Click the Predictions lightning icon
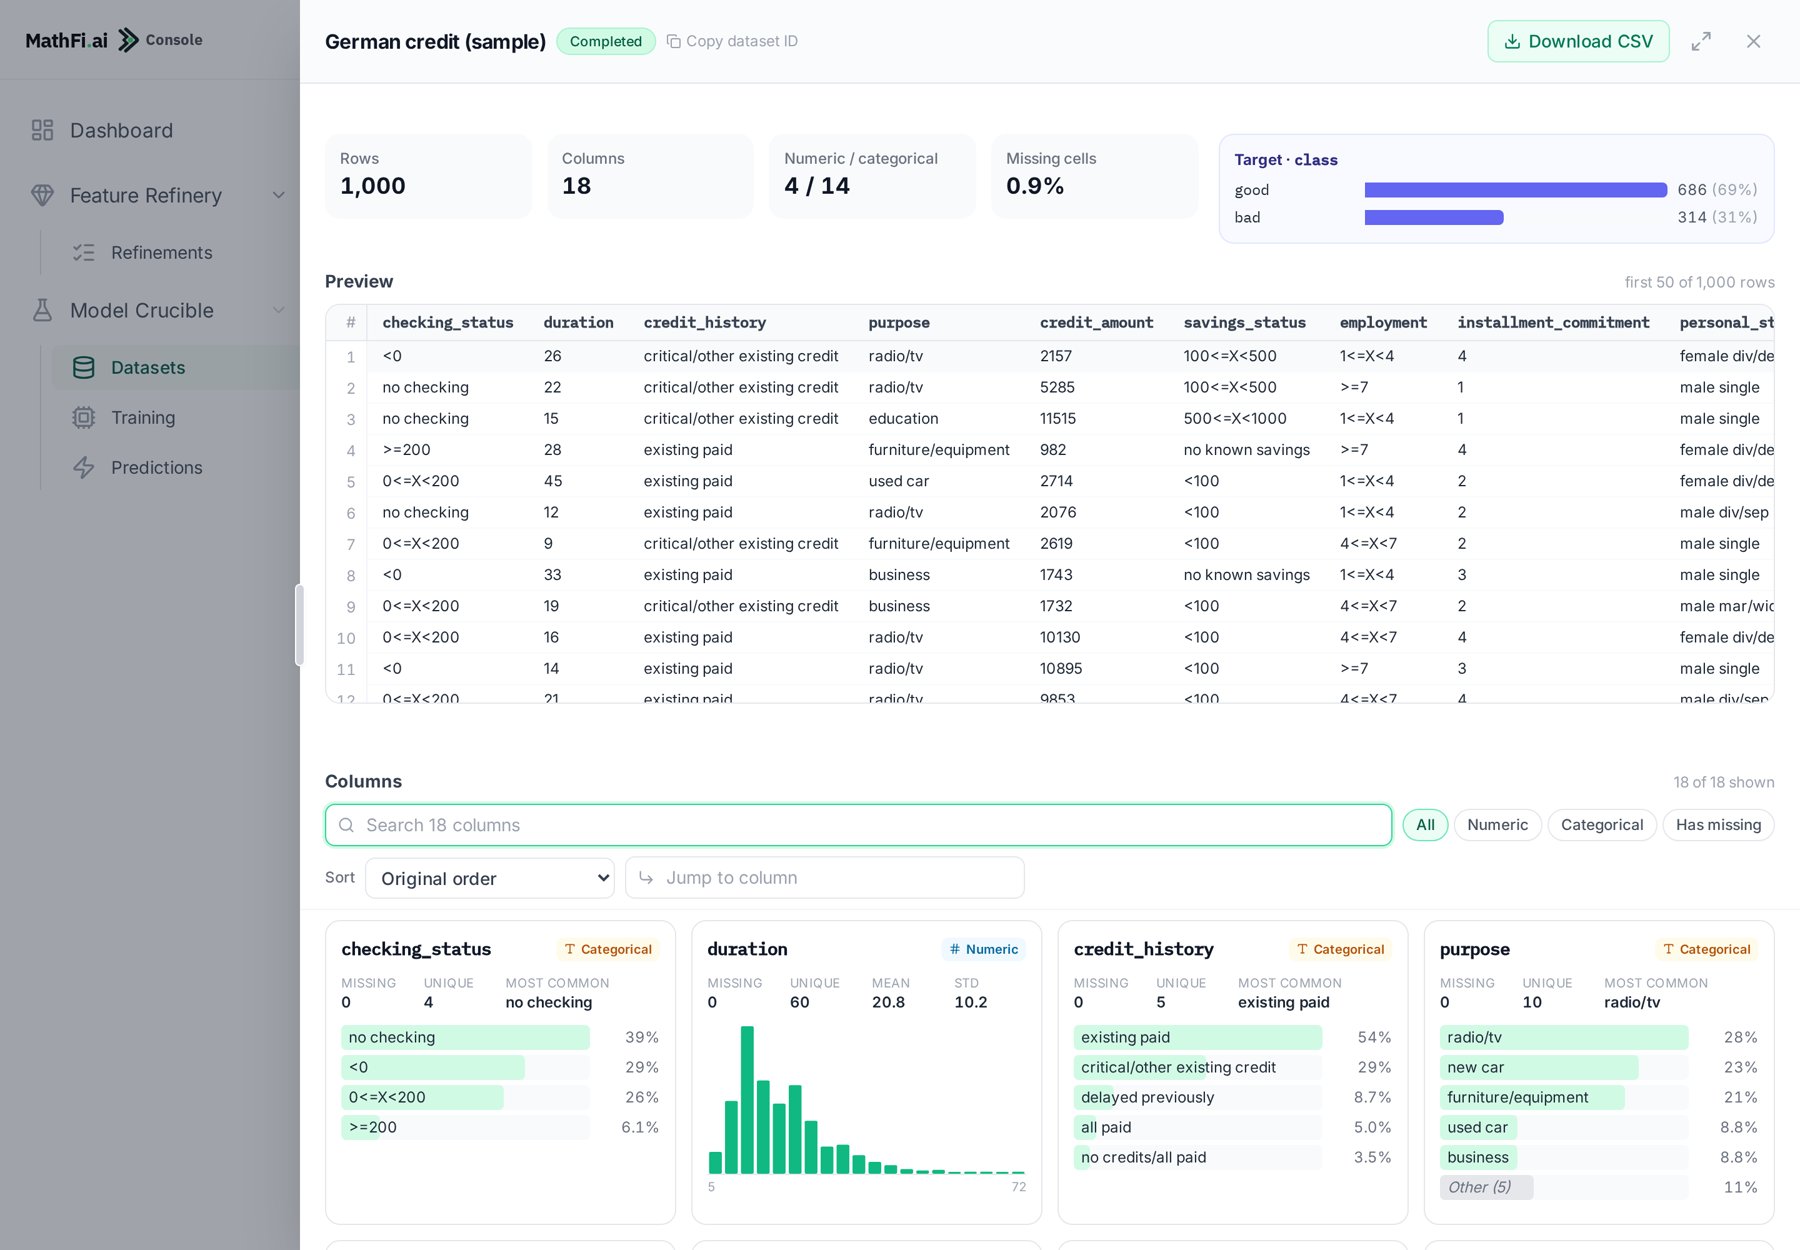The image size is (1800, 1250). click(x=84, y=467)
